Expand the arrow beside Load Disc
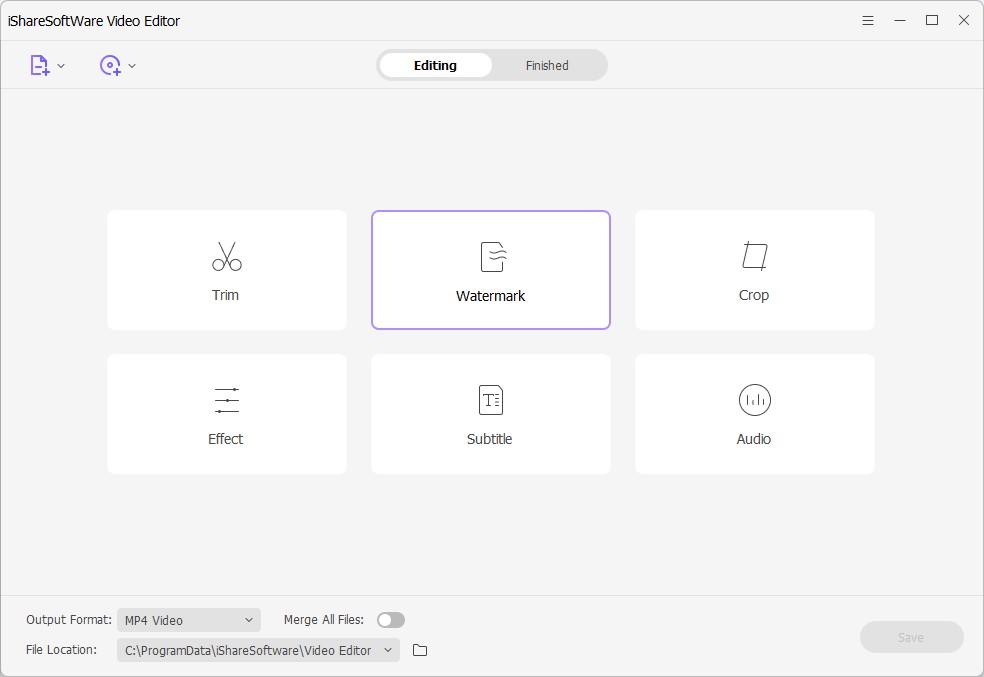 click(x=132, y=66)
